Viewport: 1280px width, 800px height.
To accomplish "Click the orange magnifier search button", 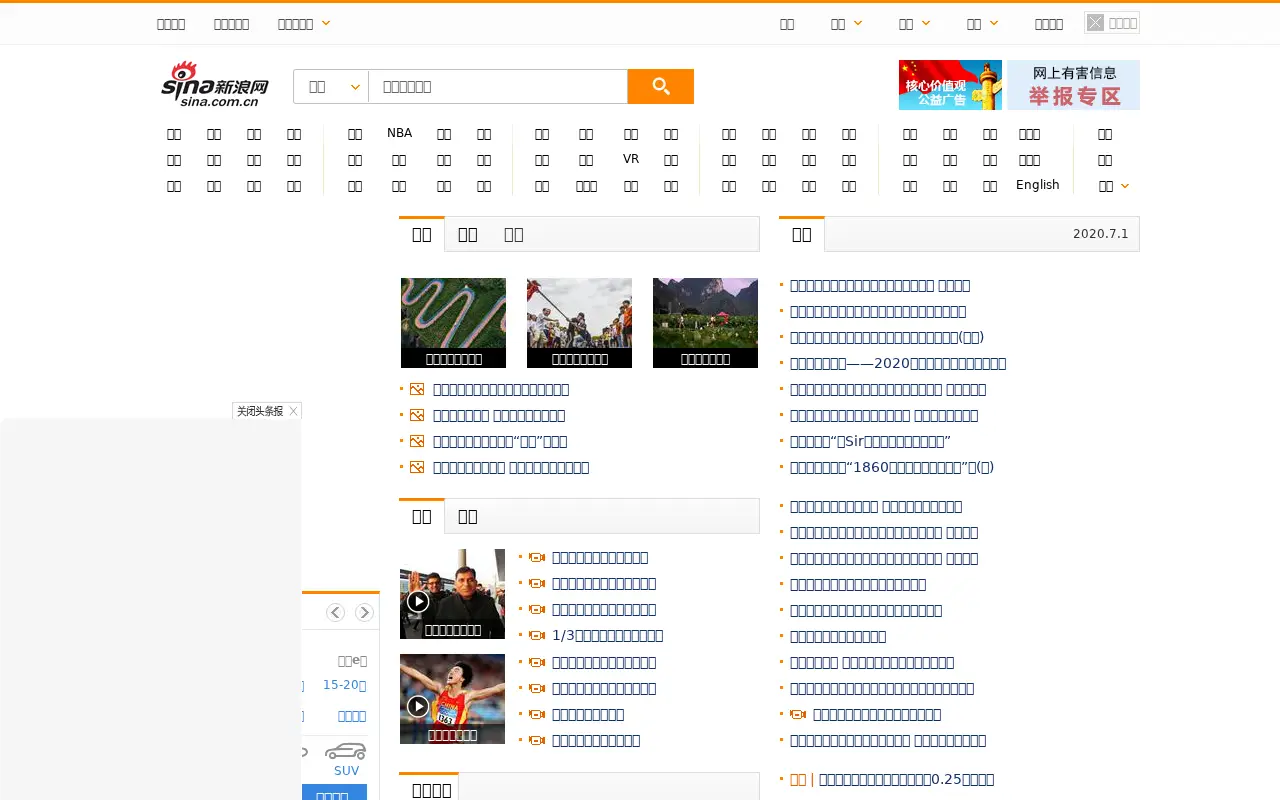I will (660, 86).
